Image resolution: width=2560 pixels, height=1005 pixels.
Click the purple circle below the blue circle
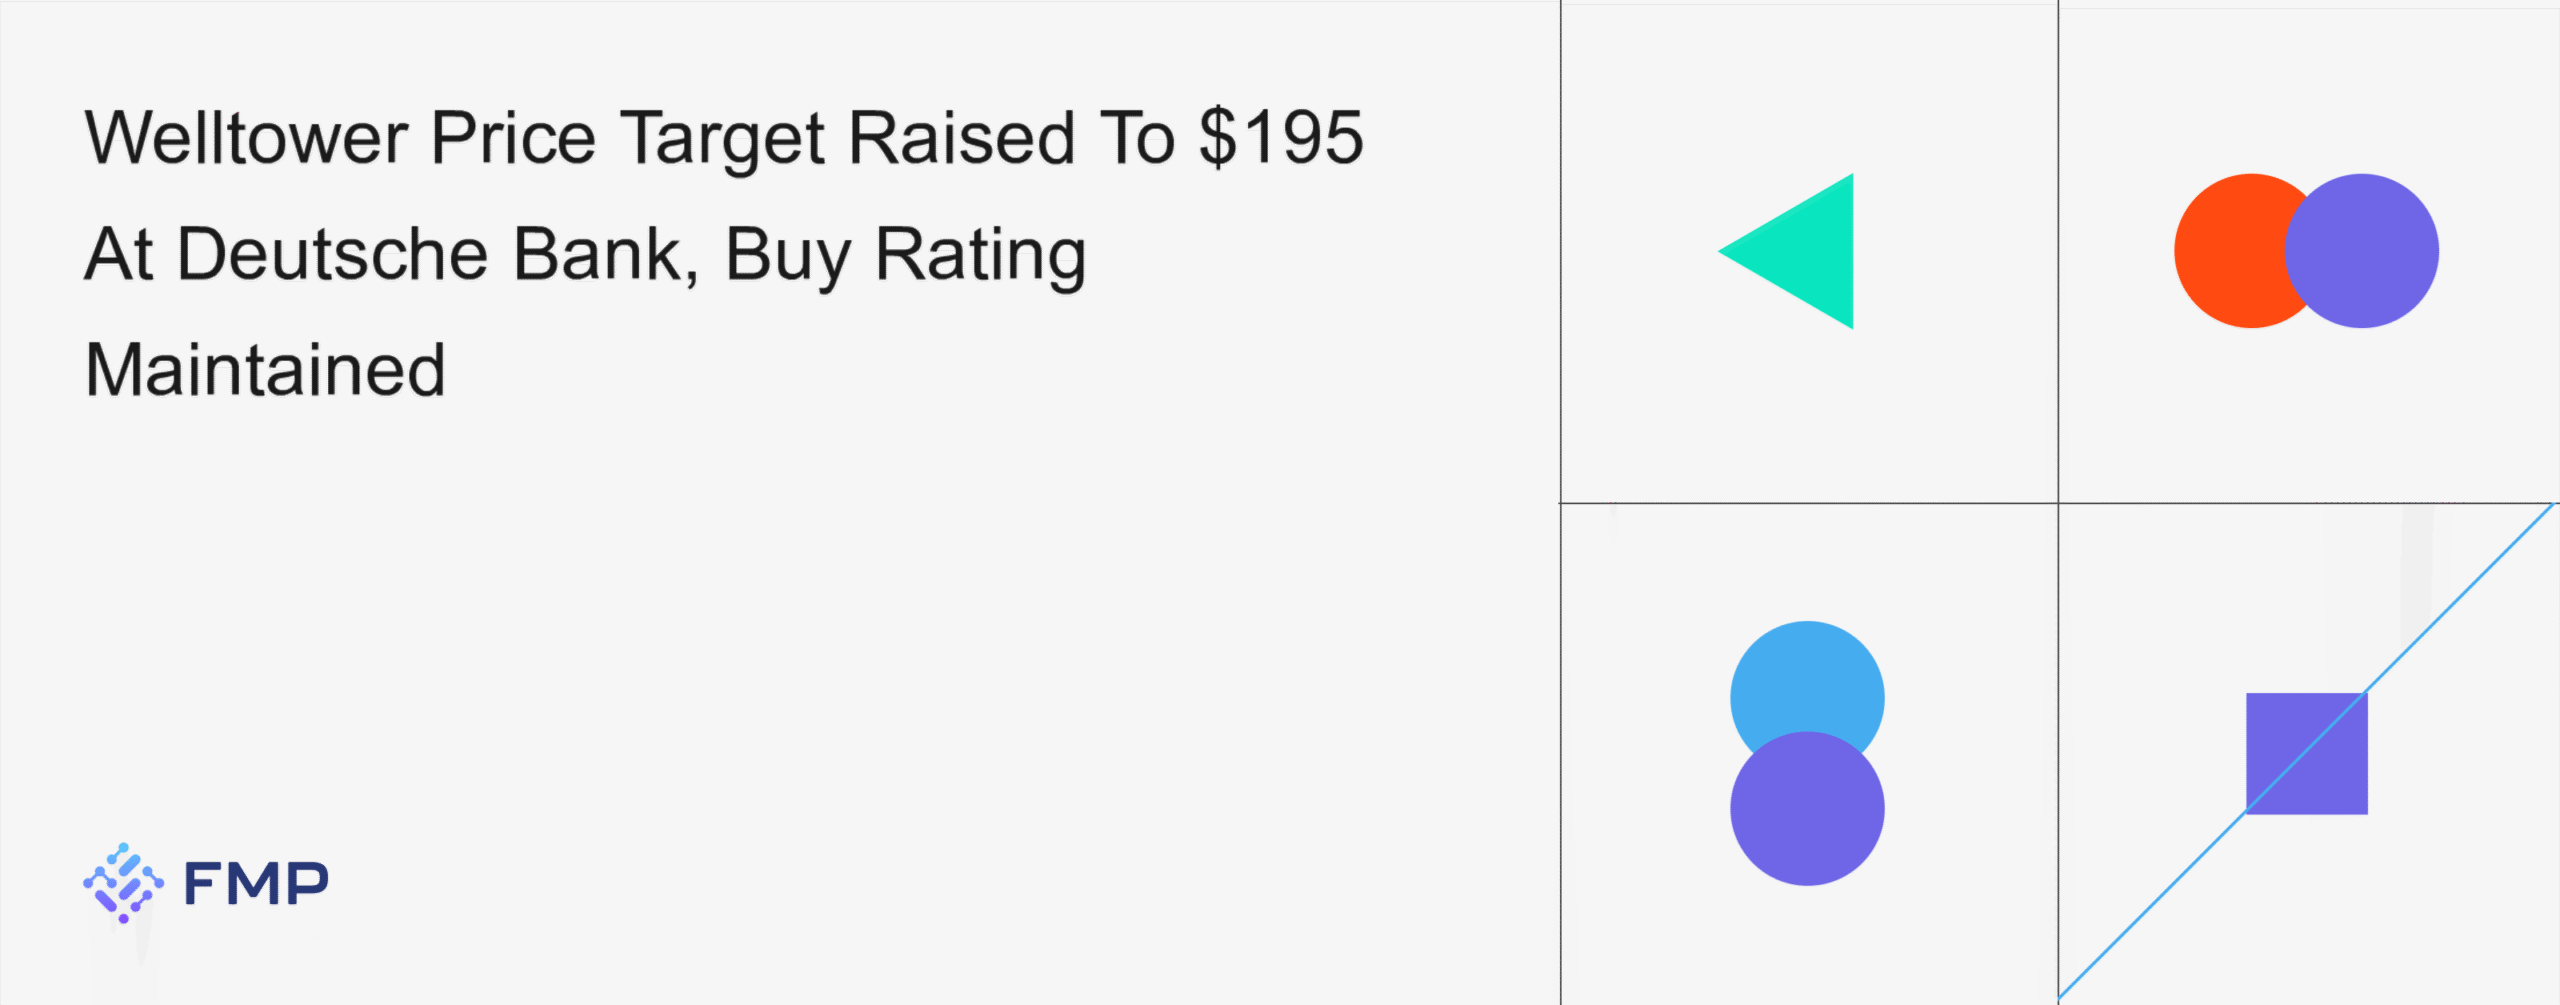click(1807, 812)
